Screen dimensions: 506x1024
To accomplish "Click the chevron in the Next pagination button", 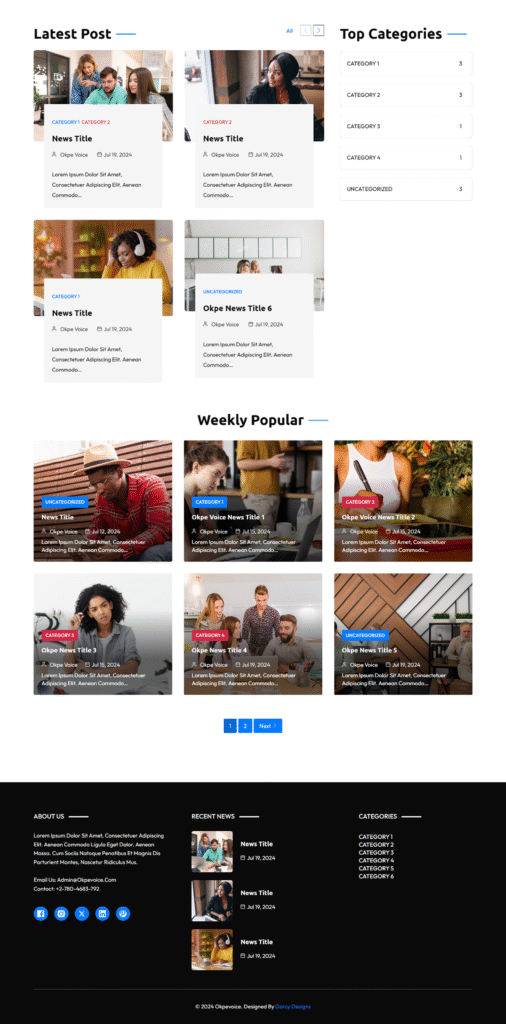I will [276, 726].
